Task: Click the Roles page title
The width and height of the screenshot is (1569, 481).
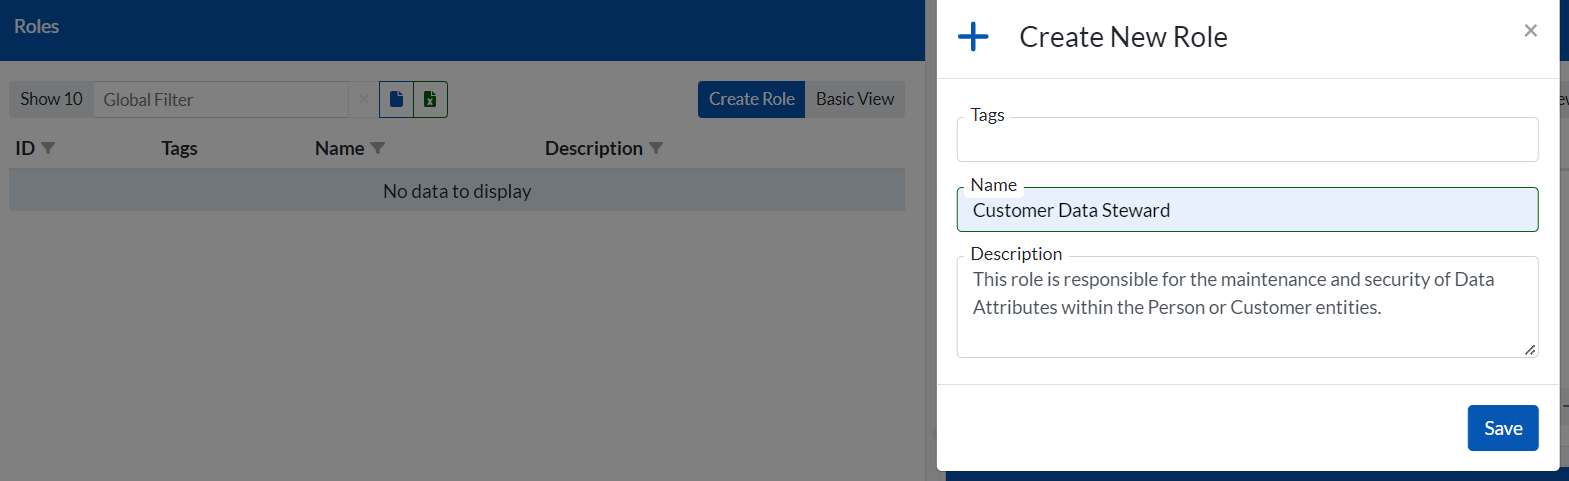Action: click(x=37, y=27)
